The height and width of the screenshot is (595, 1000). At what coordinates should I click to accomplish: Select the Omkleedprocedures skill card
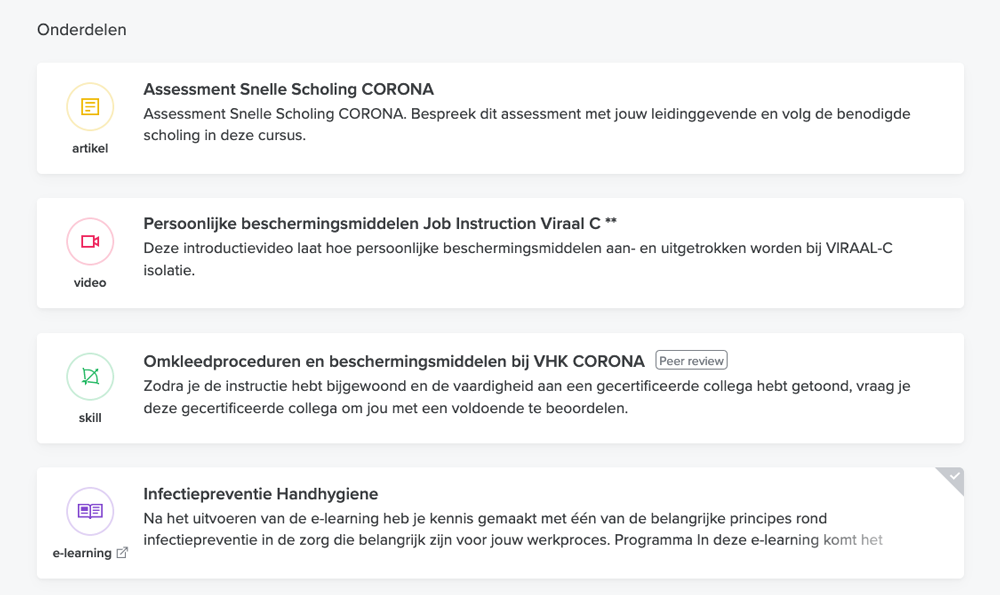pos(500,388)
